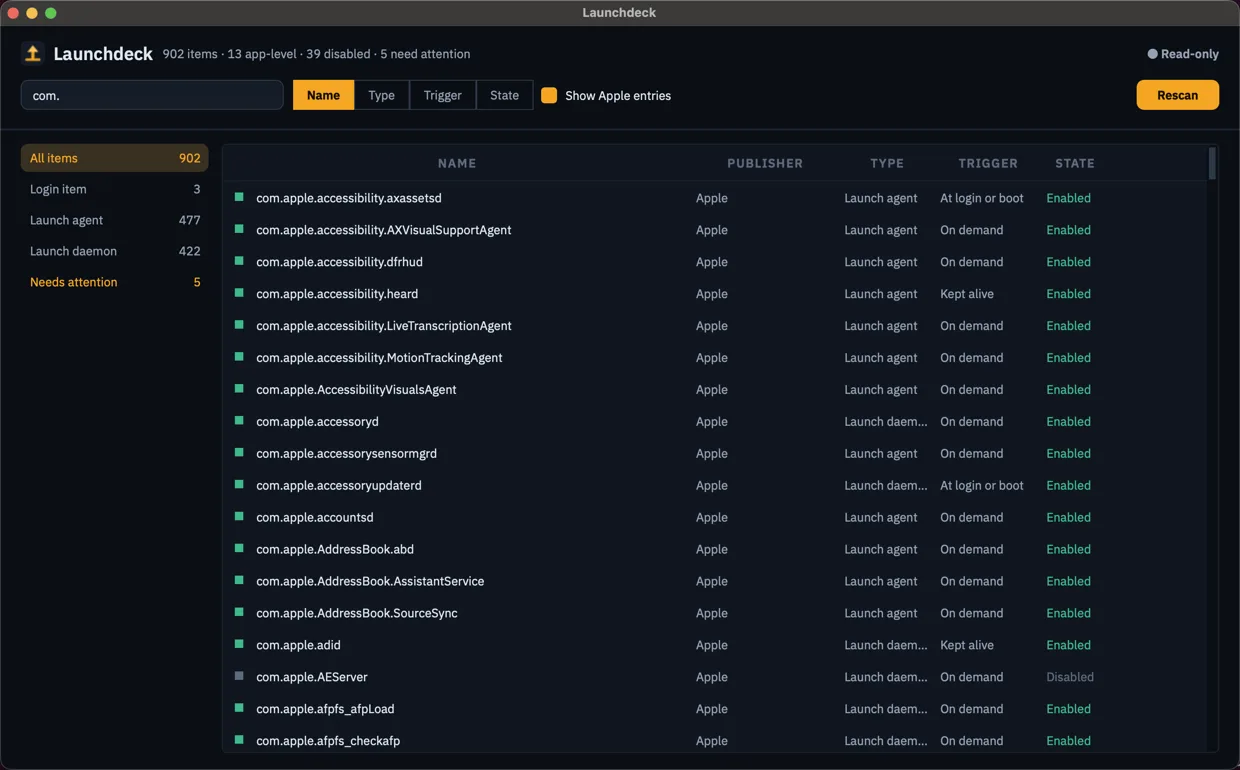Click the gray disabled square beside com.apple.AEServer
The height and width of the screenshot is (770, 1240).
click(239, 676)
